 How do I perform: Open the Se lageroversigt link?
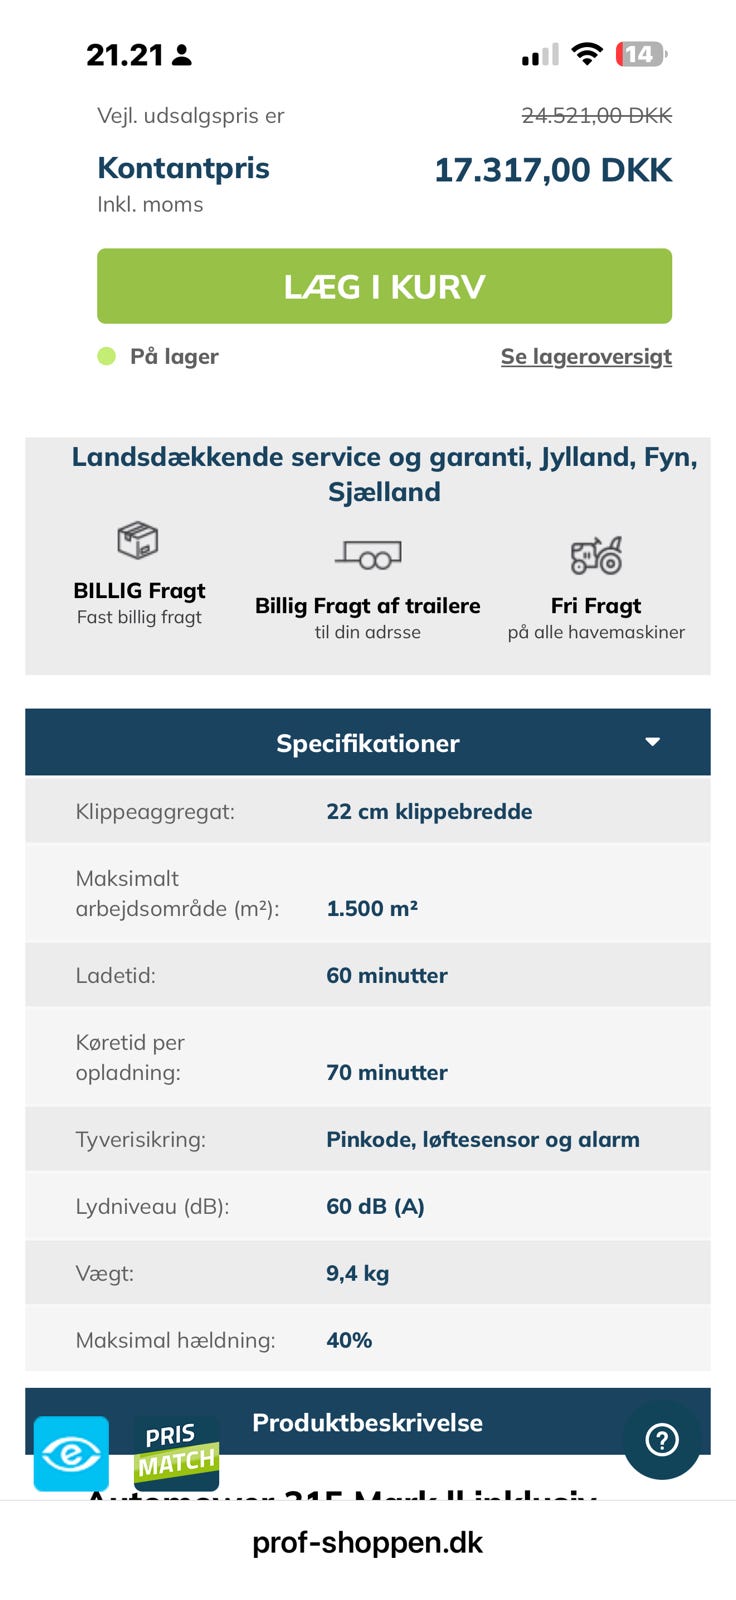586,356
